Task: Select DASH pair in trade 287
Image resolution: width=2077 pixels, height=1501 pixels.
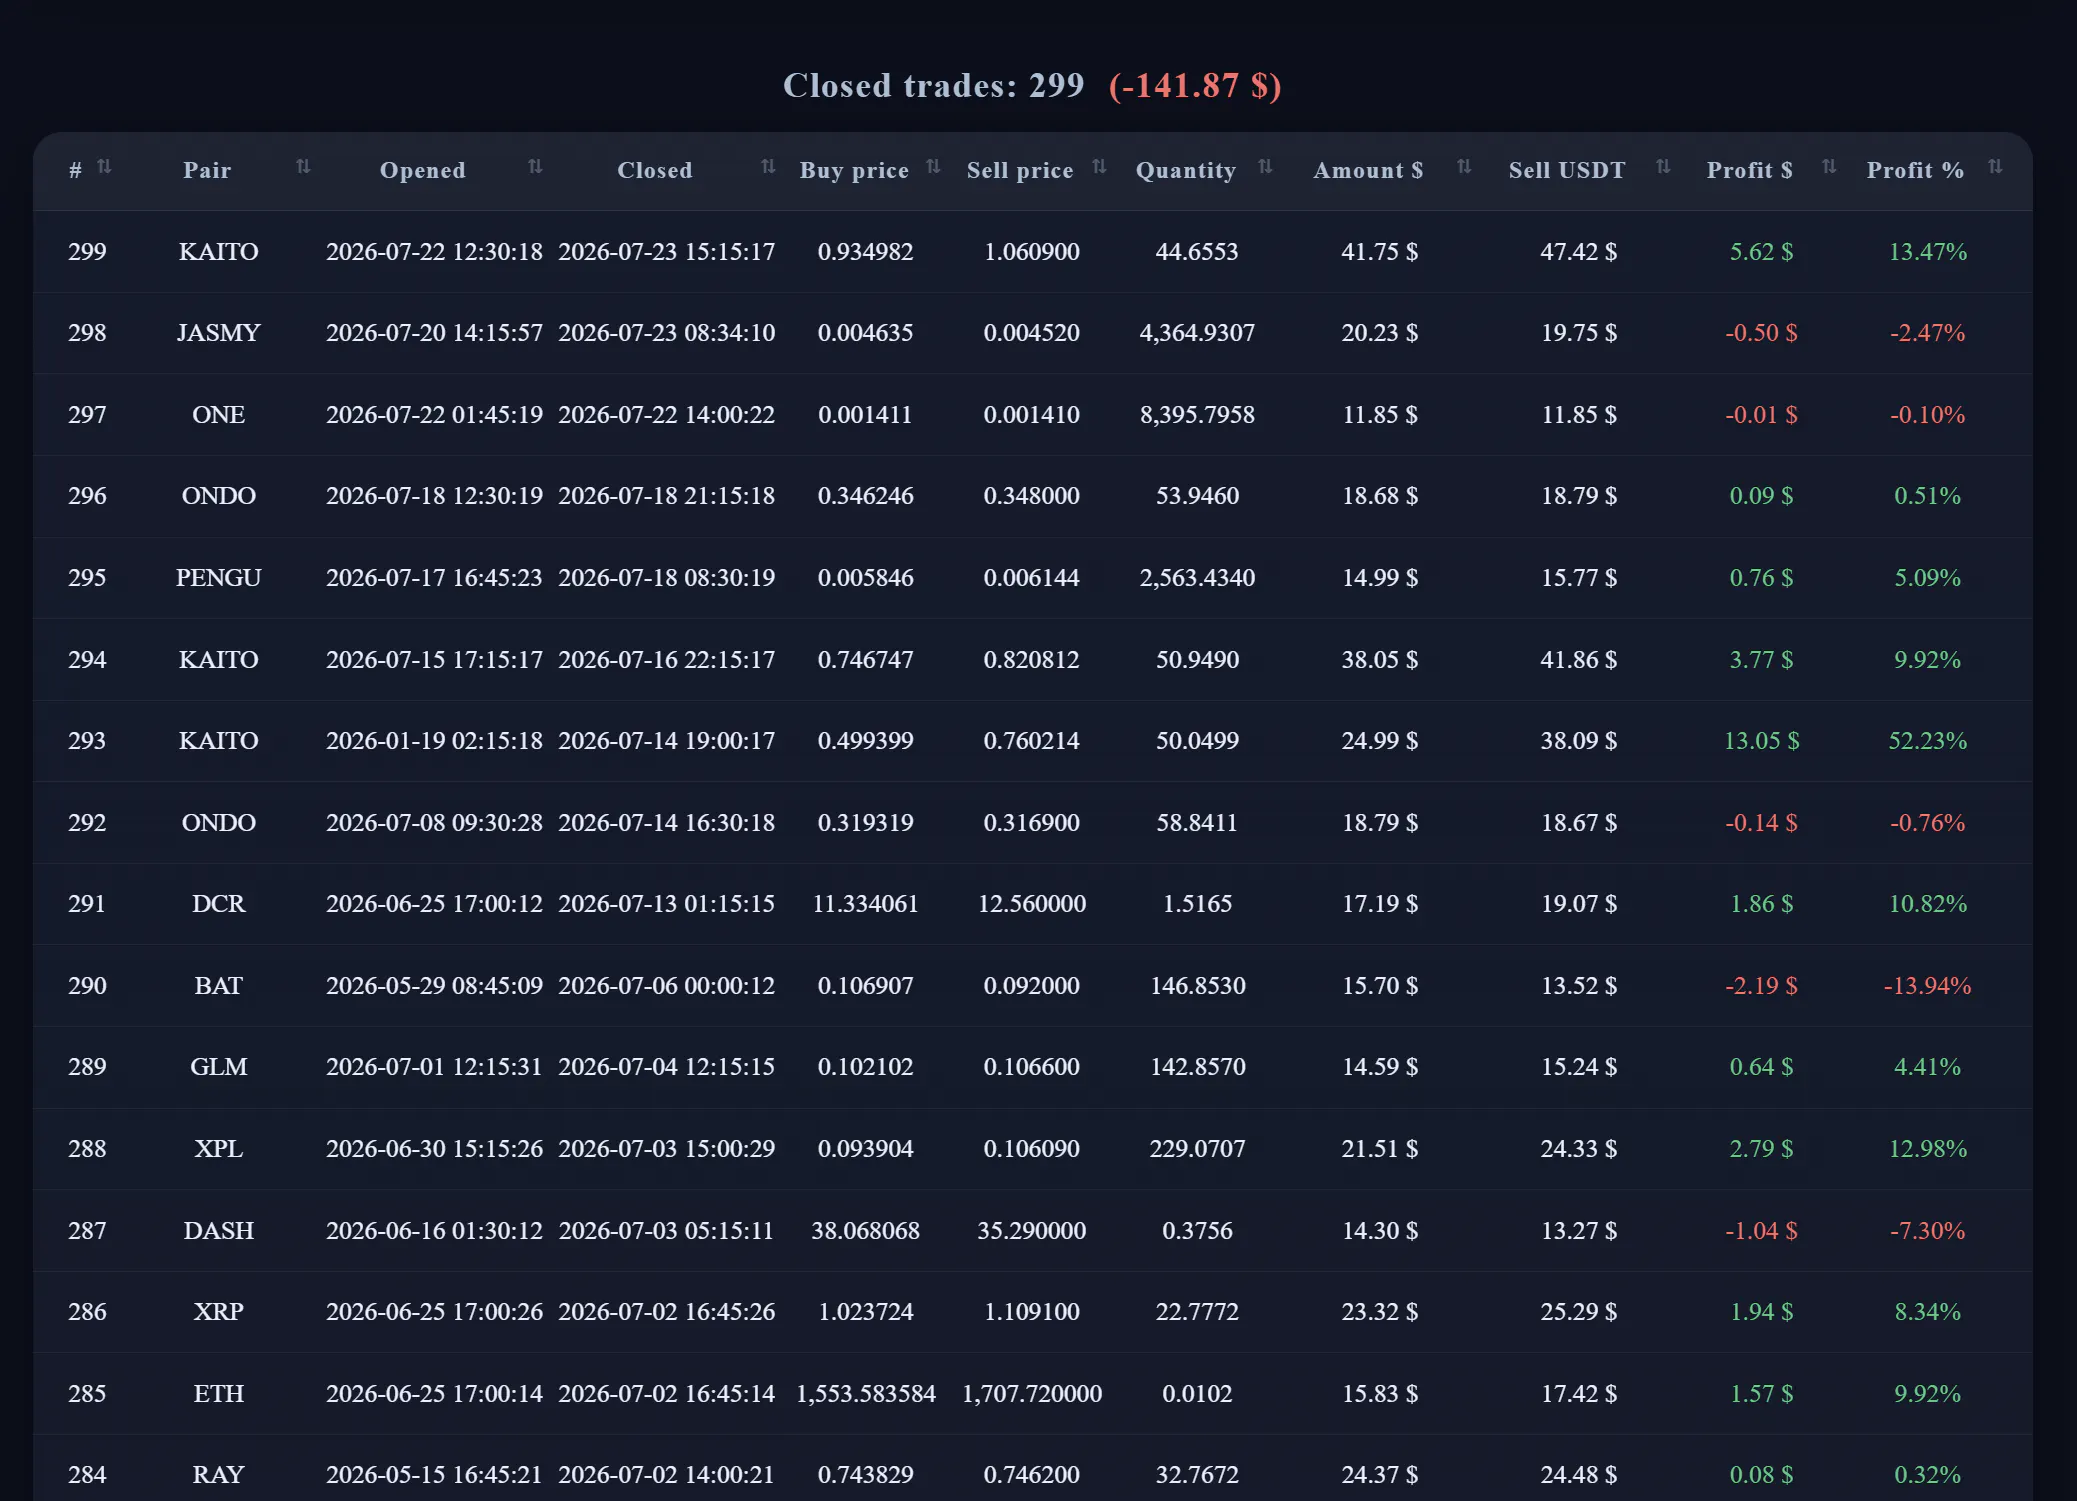Action: click(x=218, y=1231)
